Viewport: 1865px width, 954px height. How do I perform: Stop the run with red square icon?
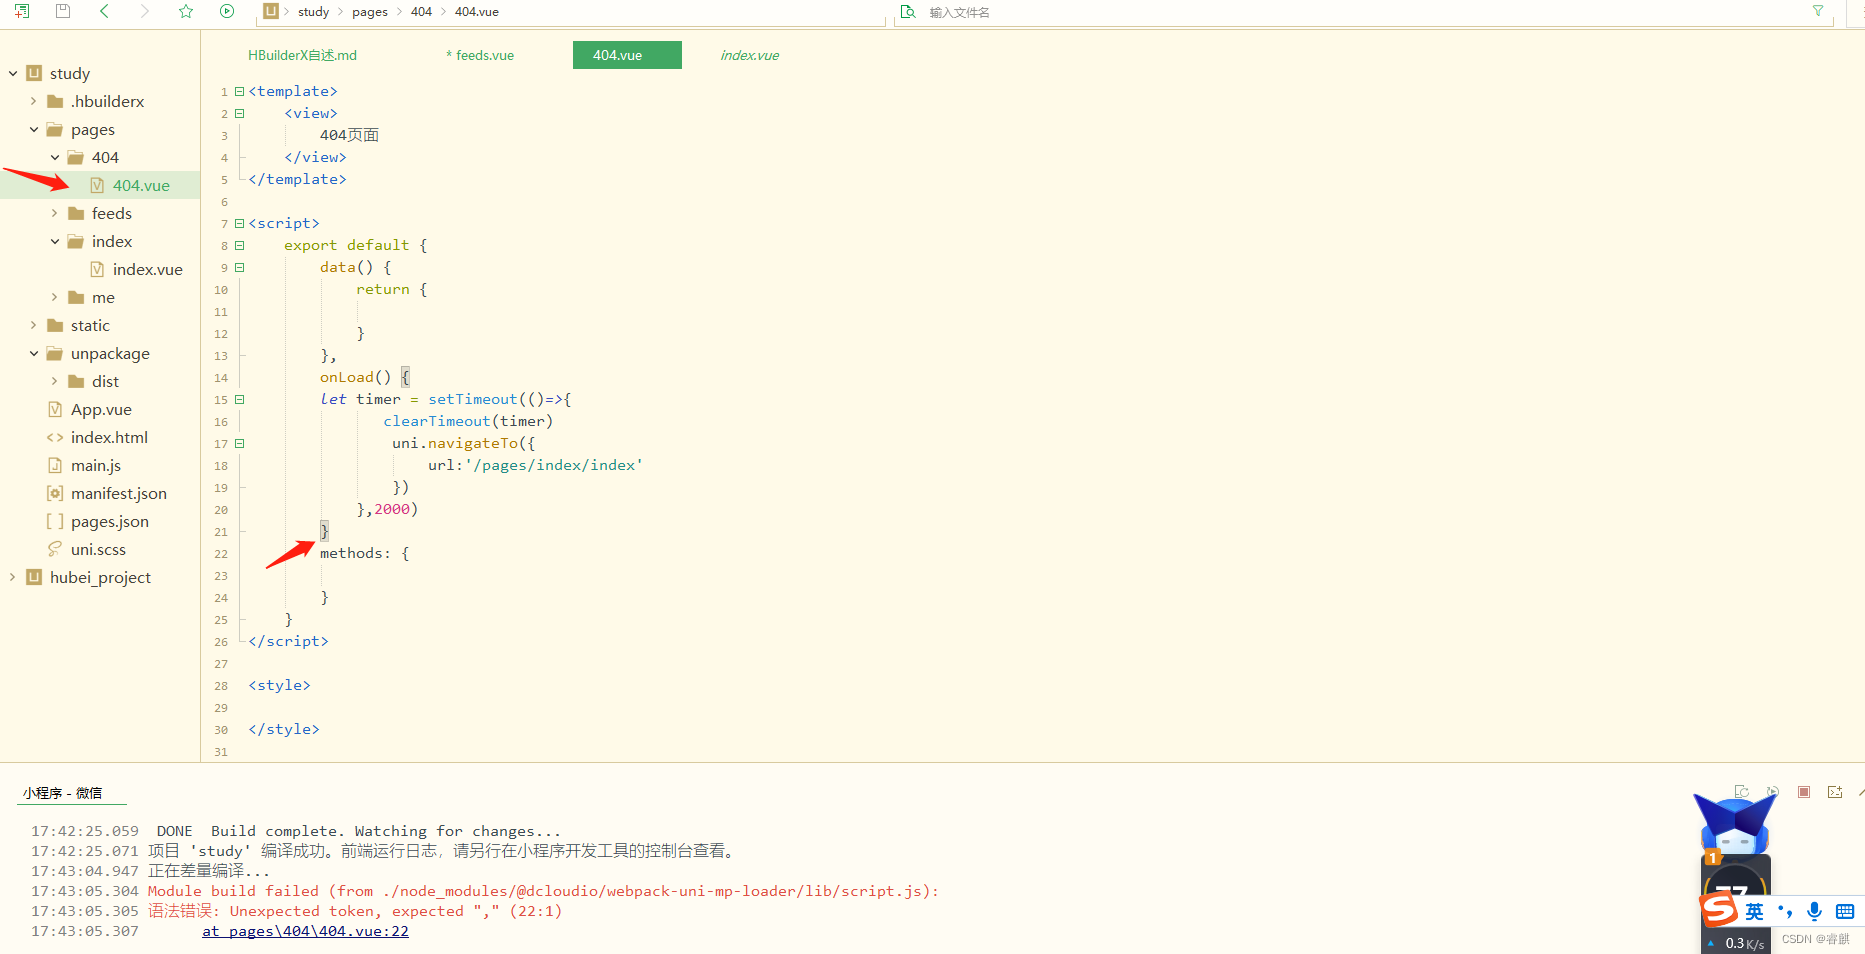coord(1804,791)
